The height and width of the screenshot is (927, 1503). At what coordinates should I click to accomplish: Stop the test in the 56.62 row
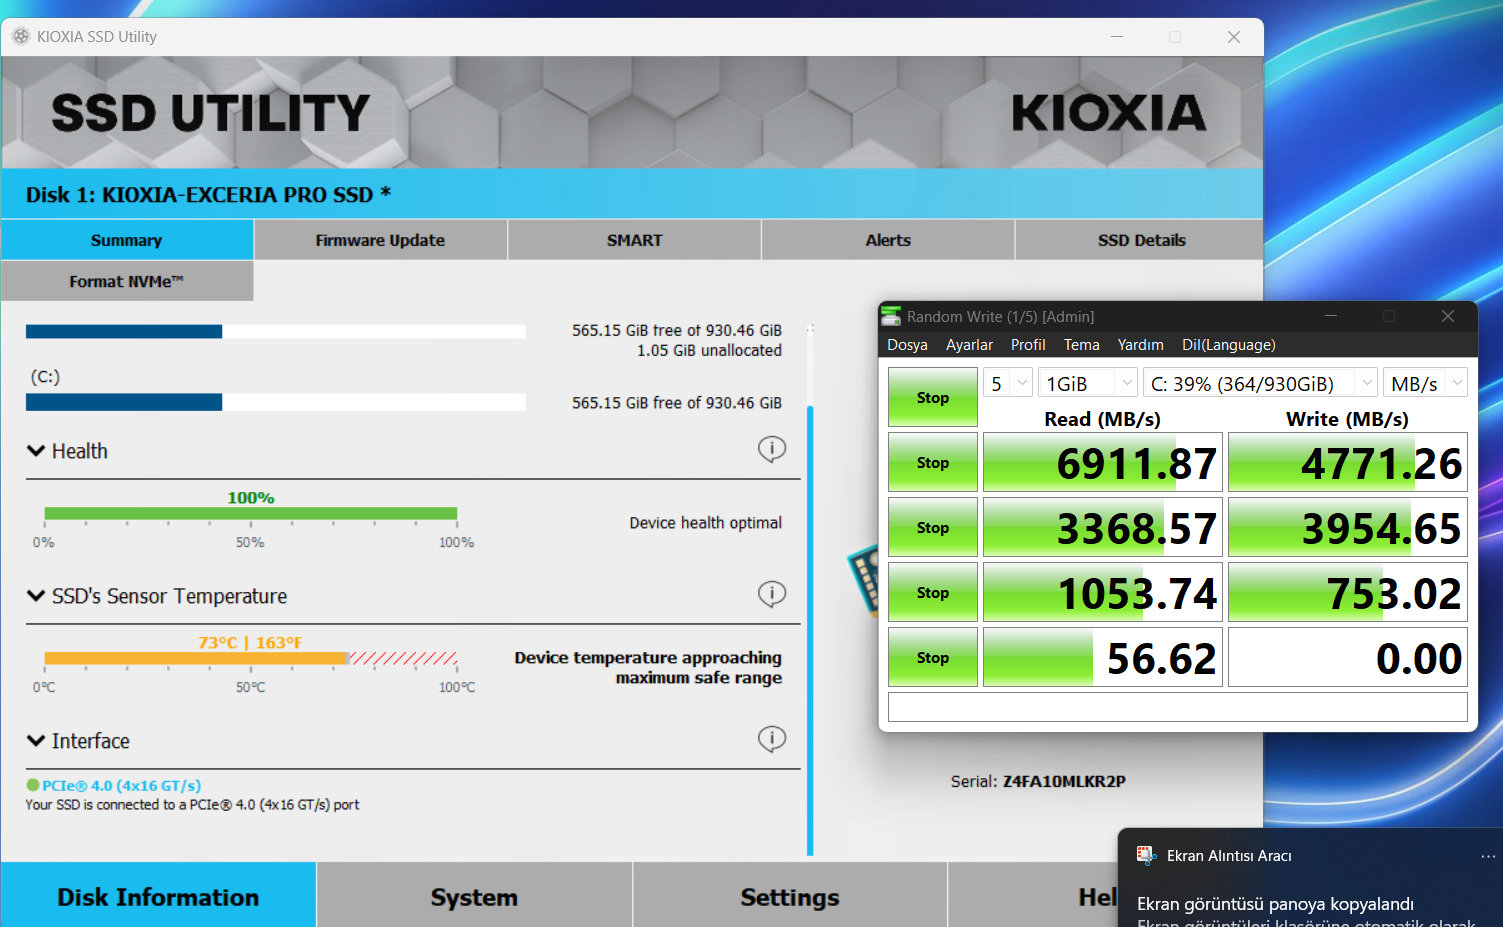pos(933,657)
